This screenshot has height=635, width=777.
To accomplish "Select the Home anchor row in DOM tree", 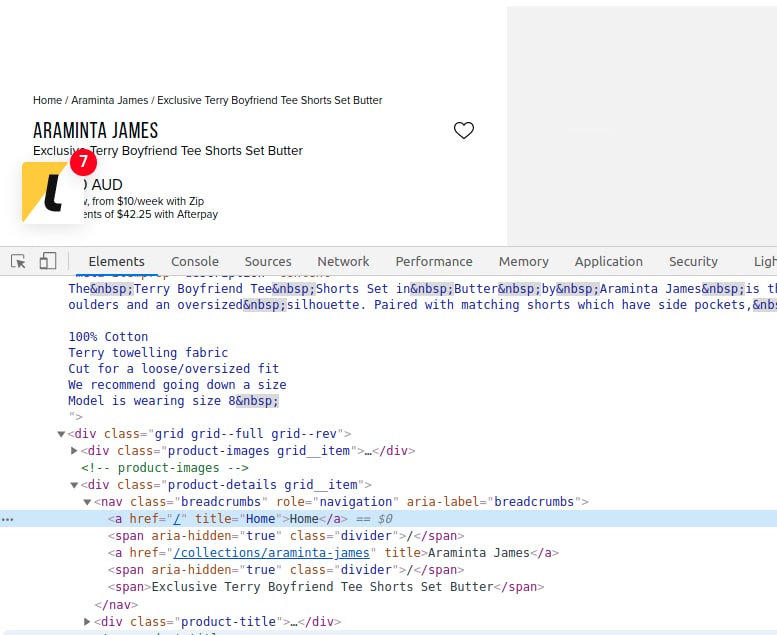I will point(388,519).
